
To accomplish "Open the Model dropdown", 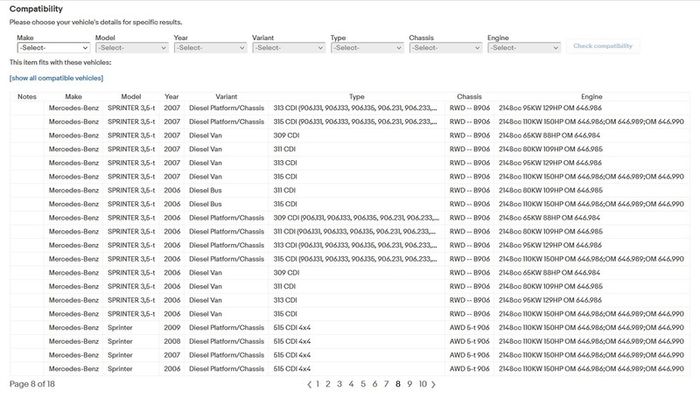I will point(132,48).
